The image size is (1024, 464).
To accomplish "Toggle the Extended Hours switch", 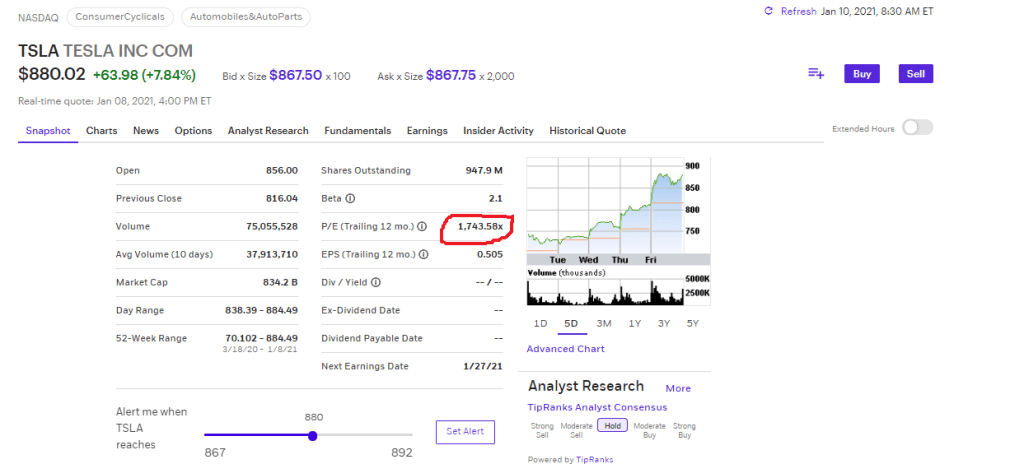I will [x=917, y=127].
